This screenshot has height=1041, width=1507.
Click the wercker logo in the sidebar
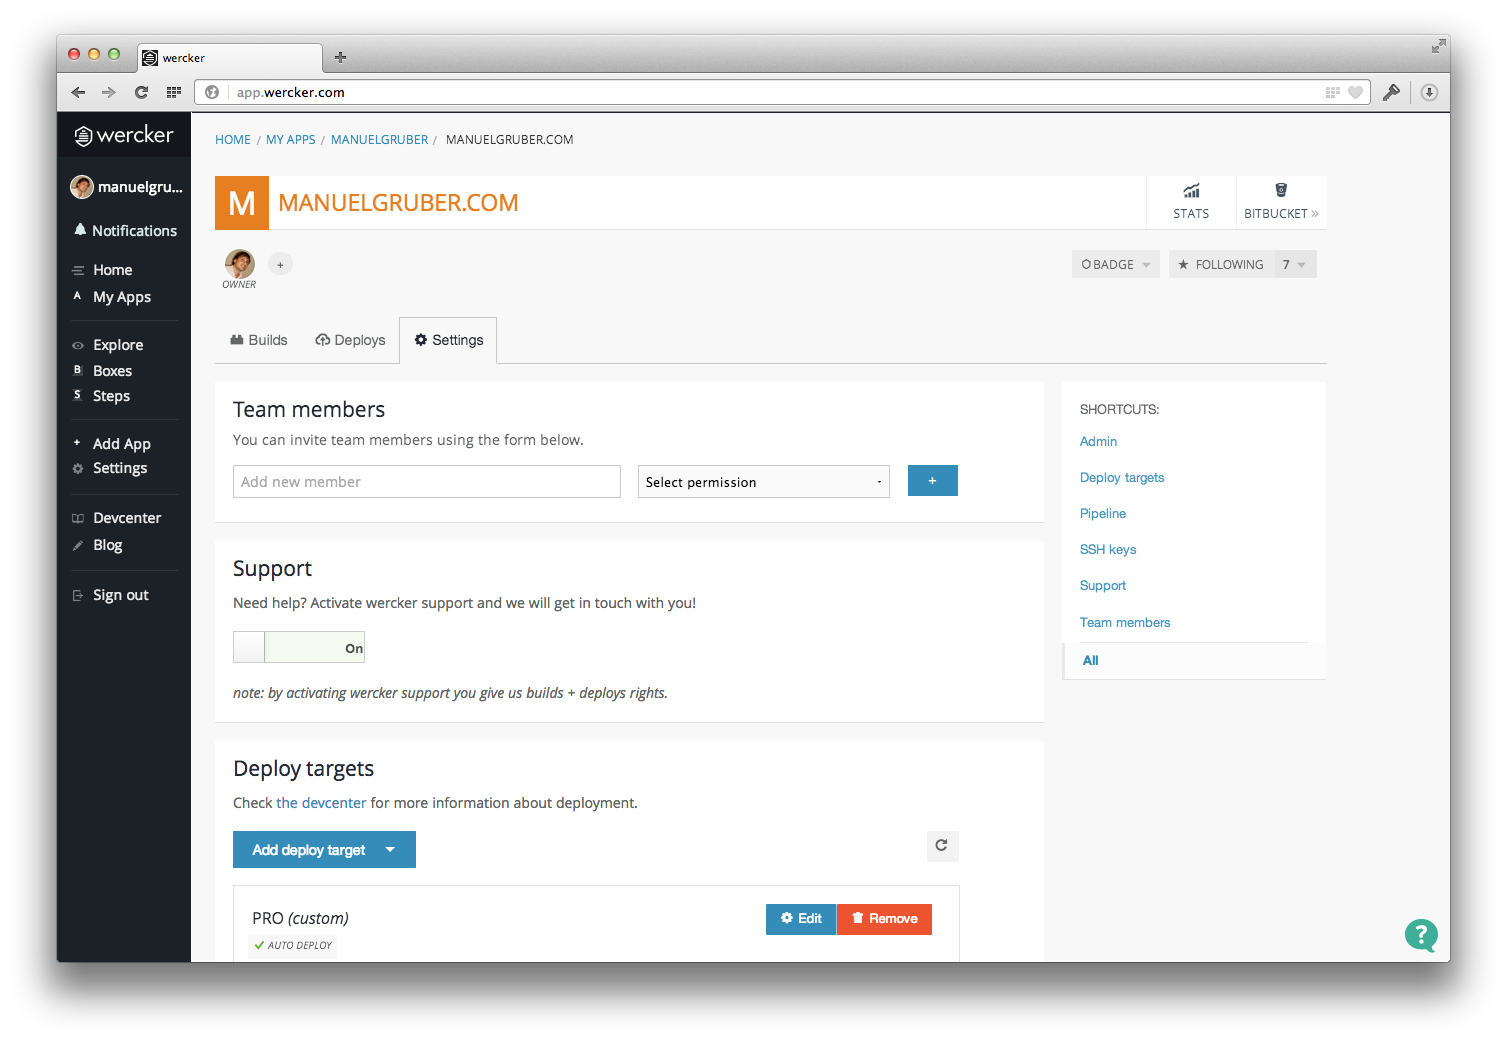coord(124,135)
